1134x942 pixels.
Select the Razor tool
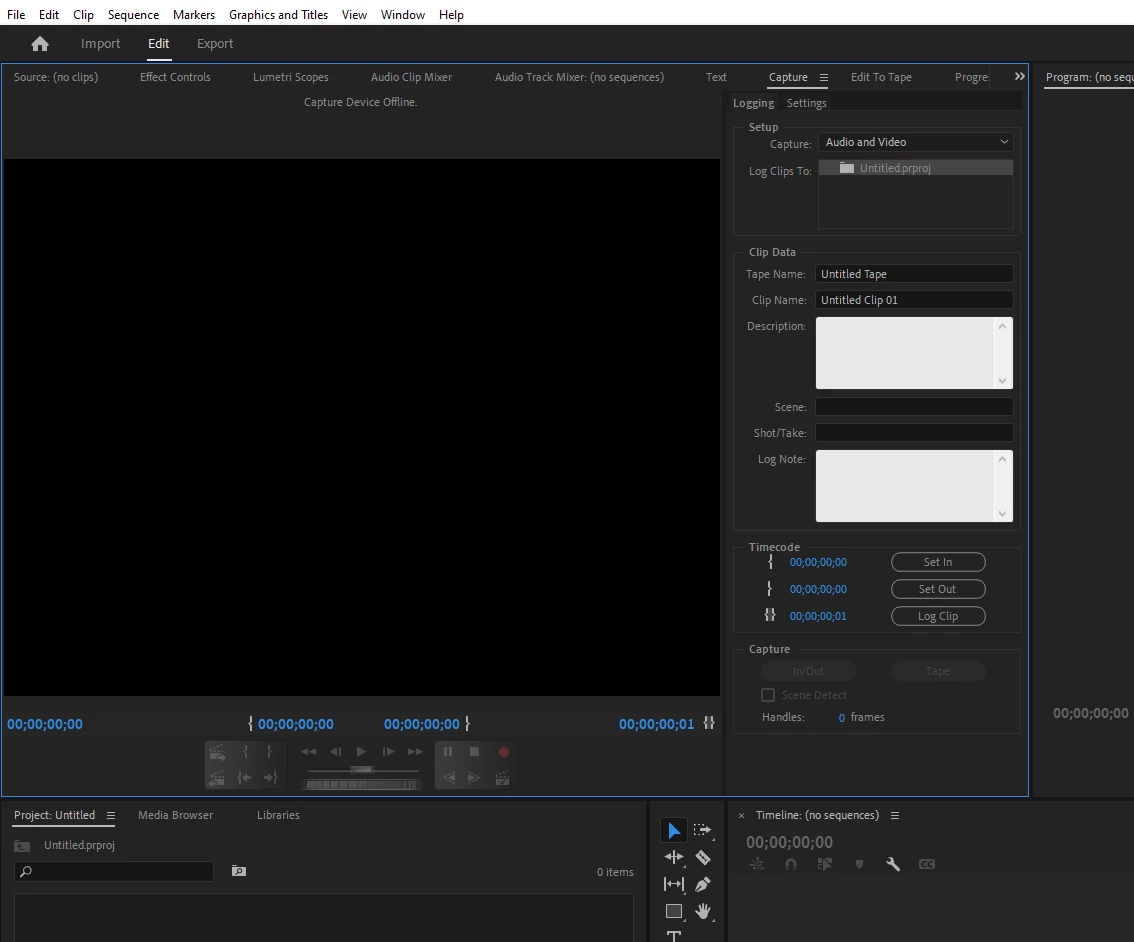(702, 857)
